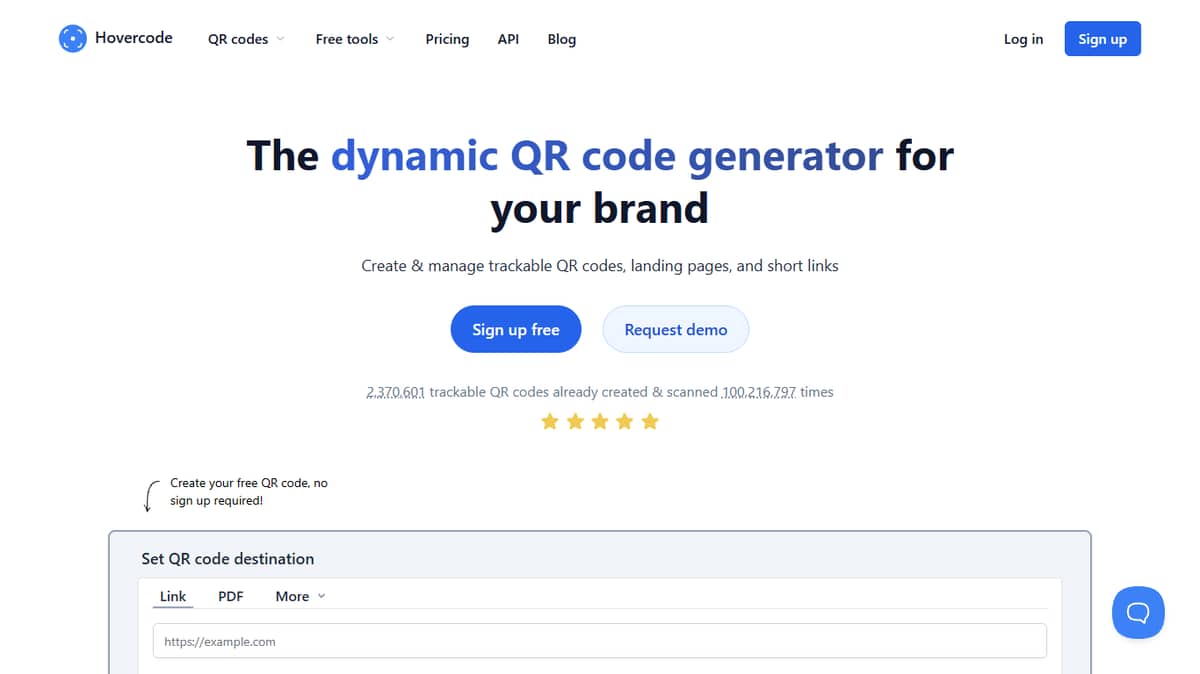Open the QR codes menu
This screenshot has width=1200, height=674.
238,39
